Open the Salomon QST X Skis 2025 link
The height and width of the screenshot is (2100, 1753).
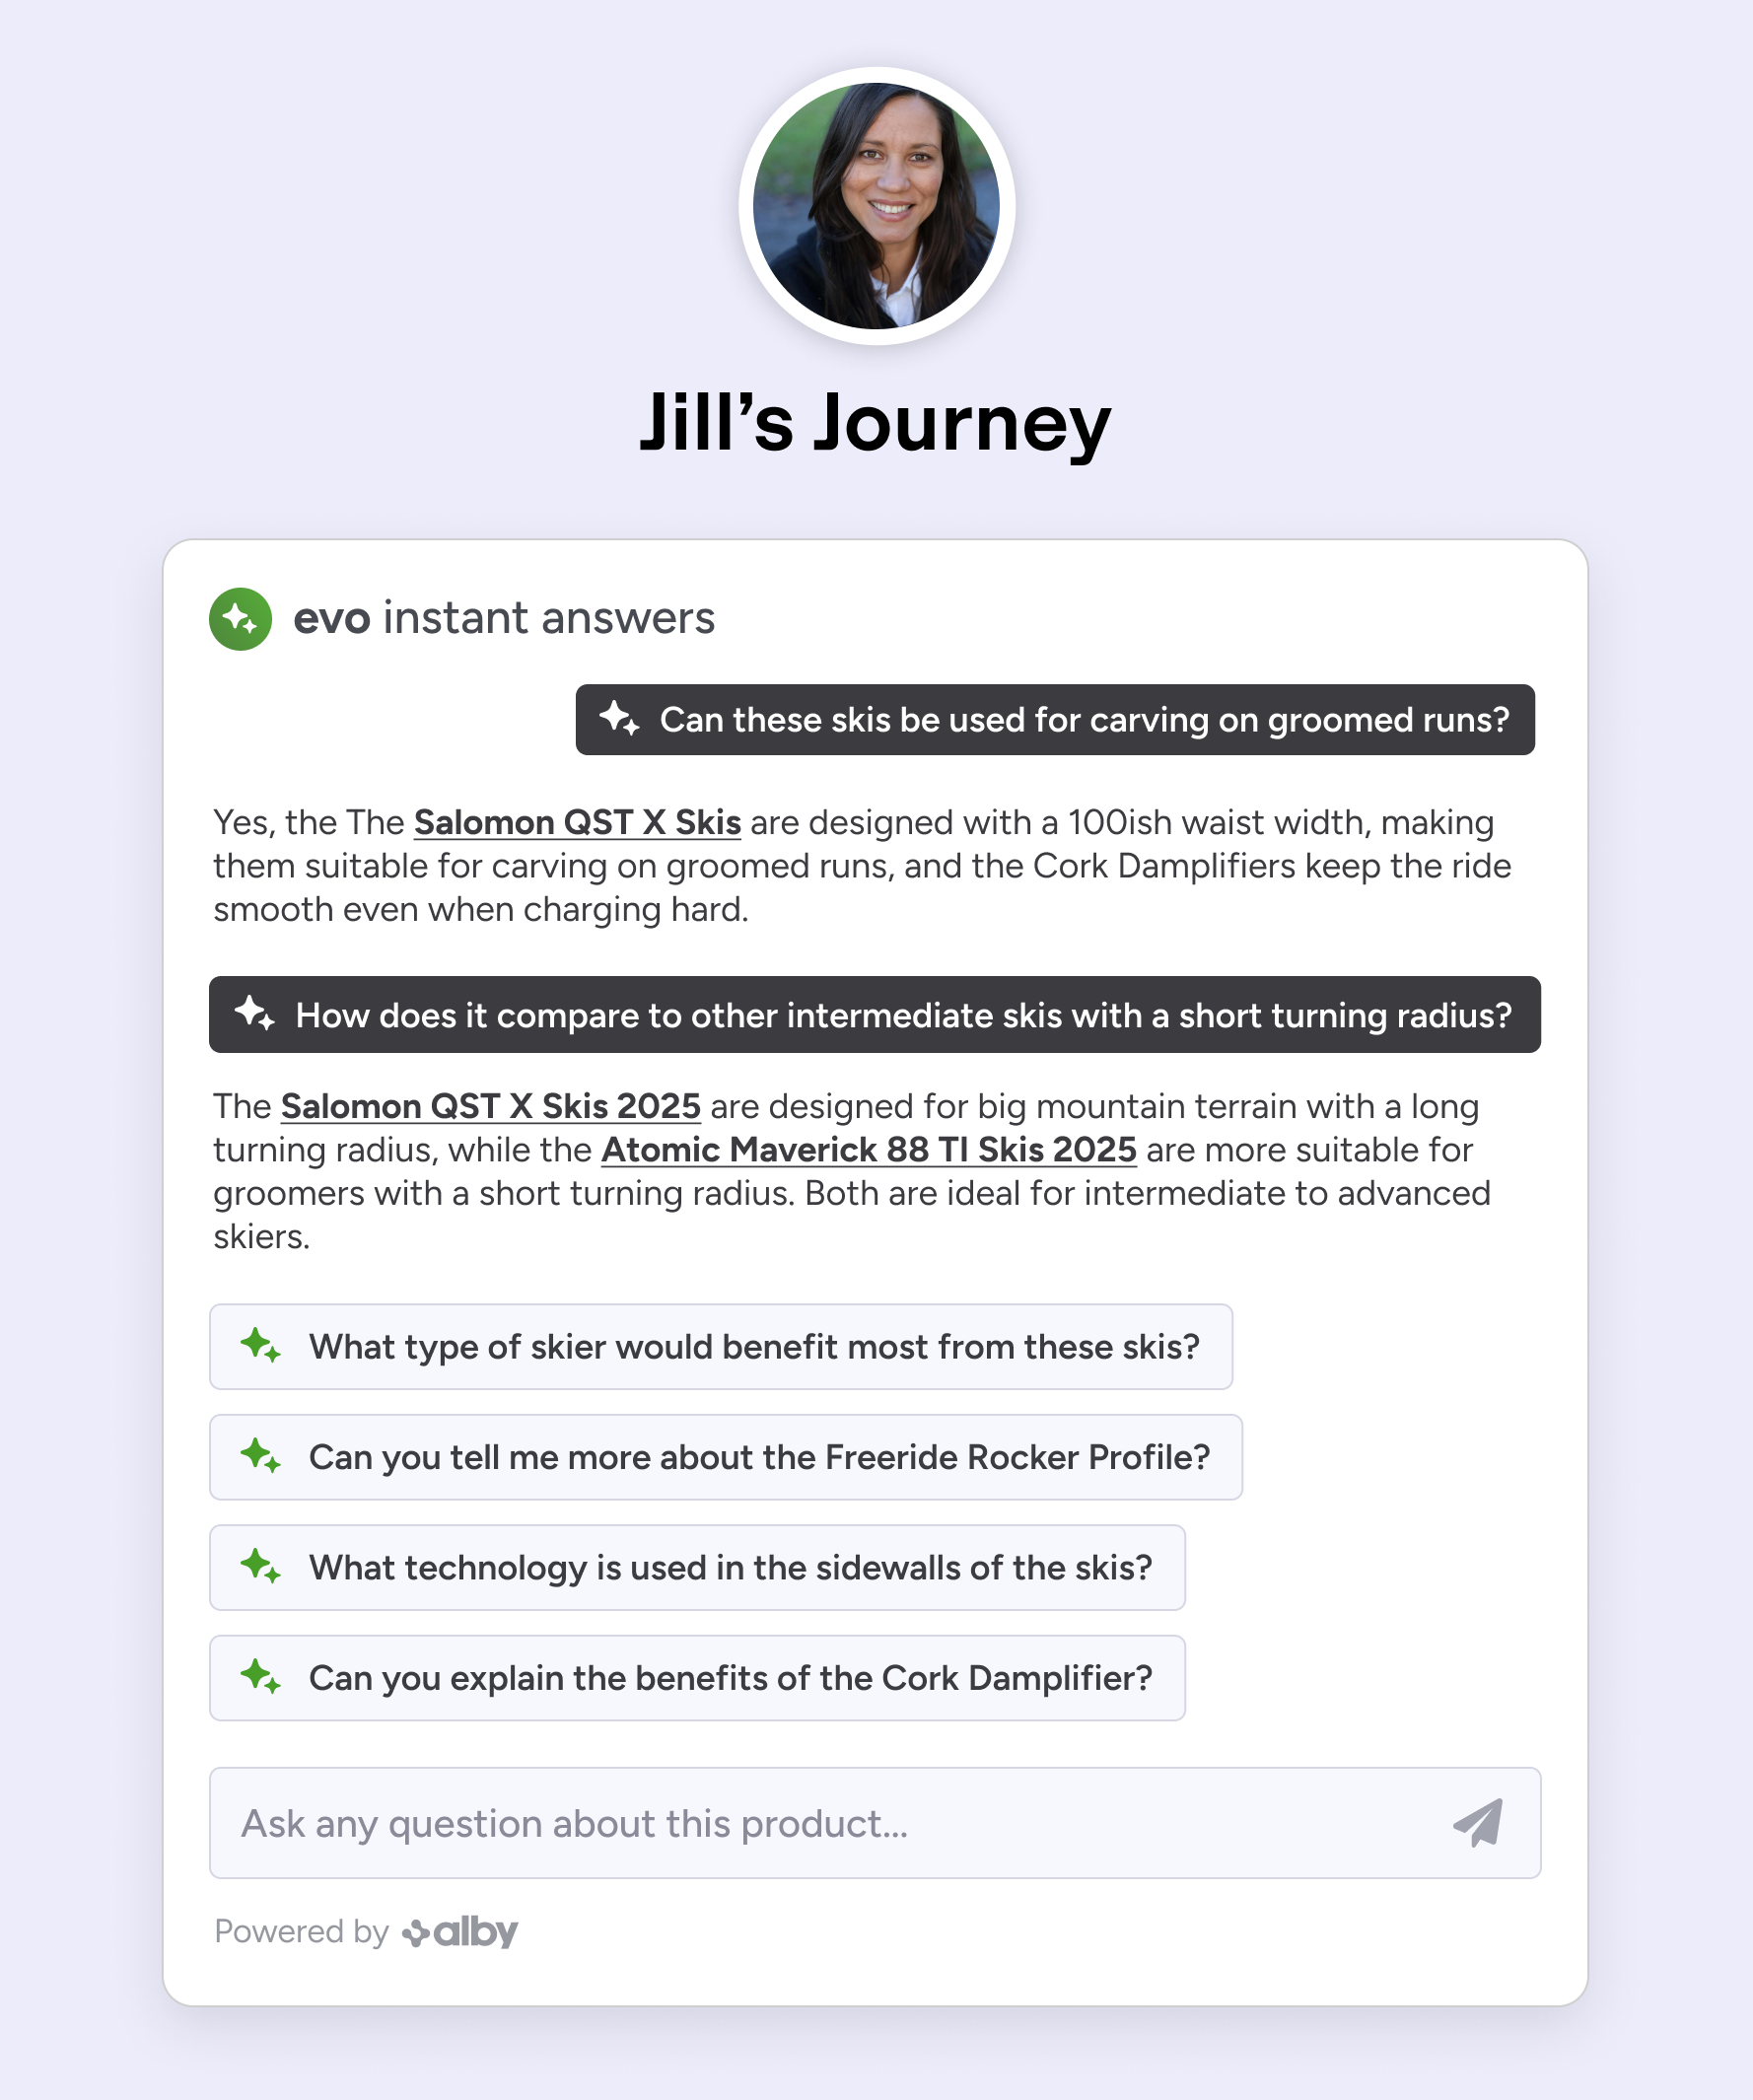[x=492, y=1106]
